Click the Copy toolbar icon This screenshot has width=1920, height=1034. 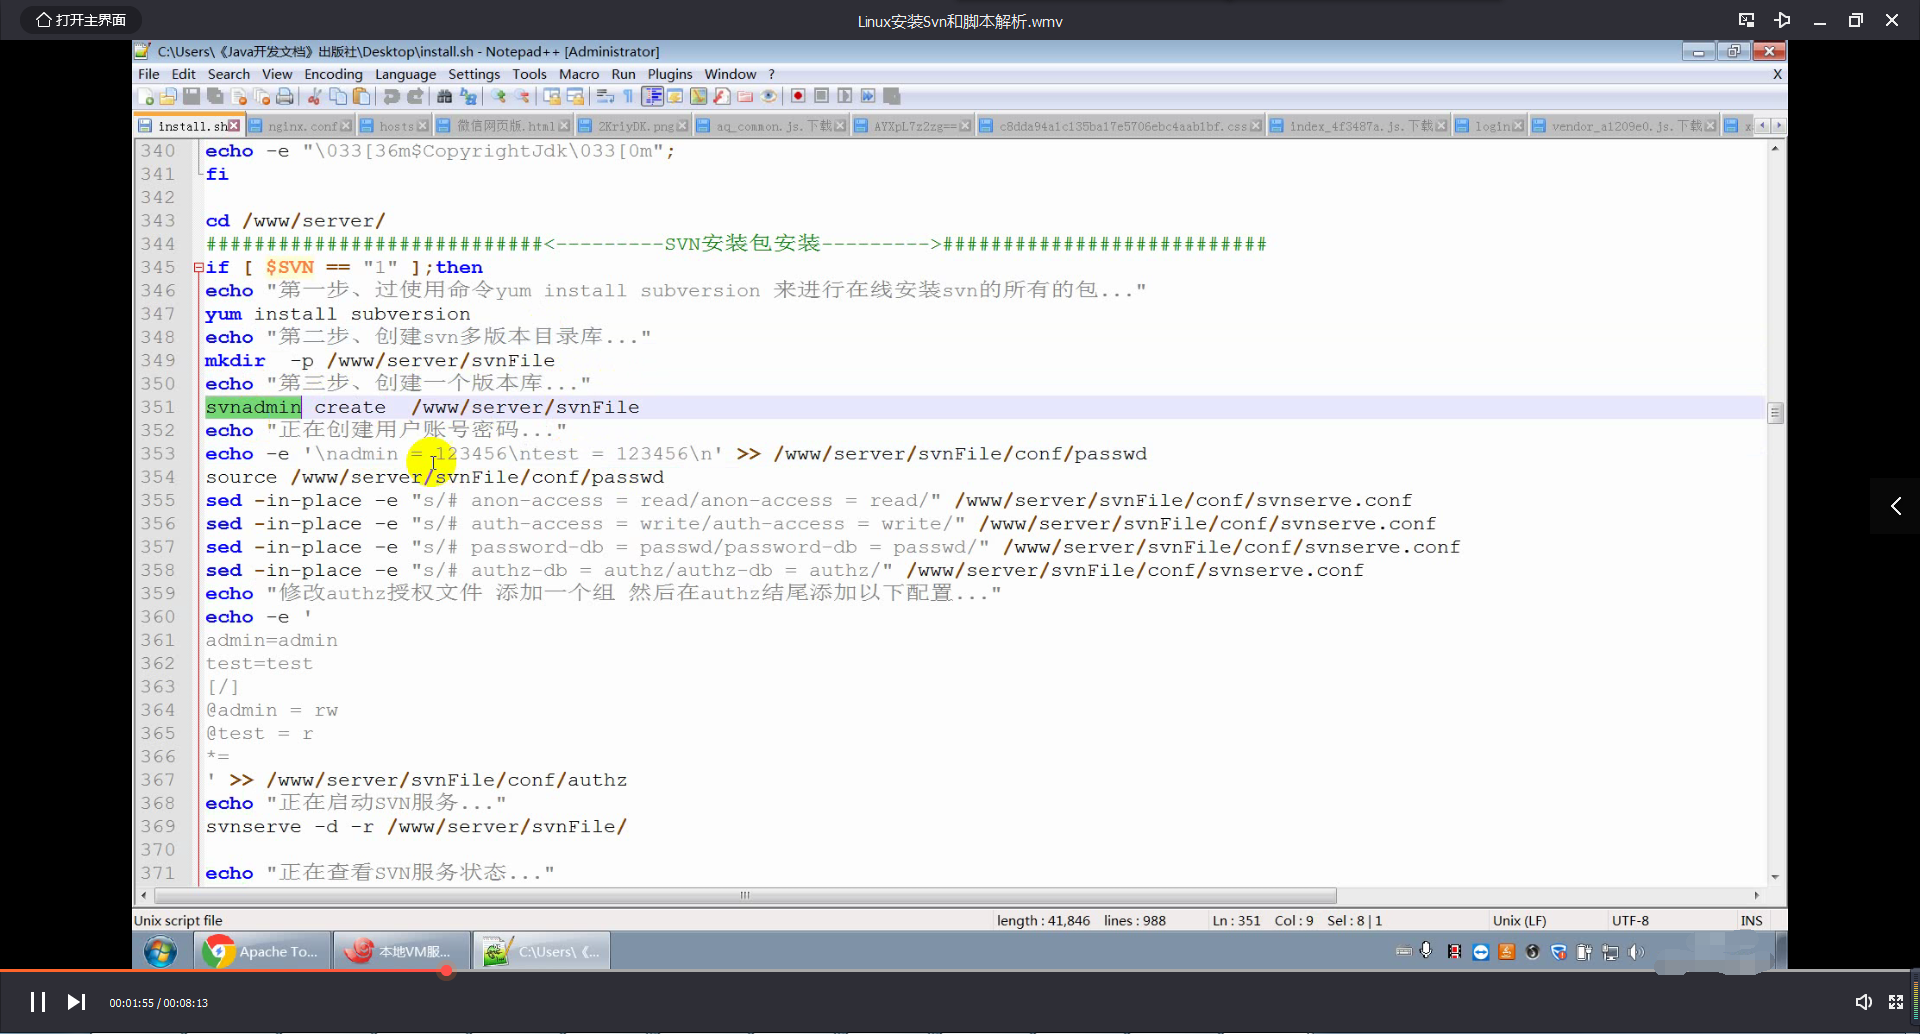(338, 96)
